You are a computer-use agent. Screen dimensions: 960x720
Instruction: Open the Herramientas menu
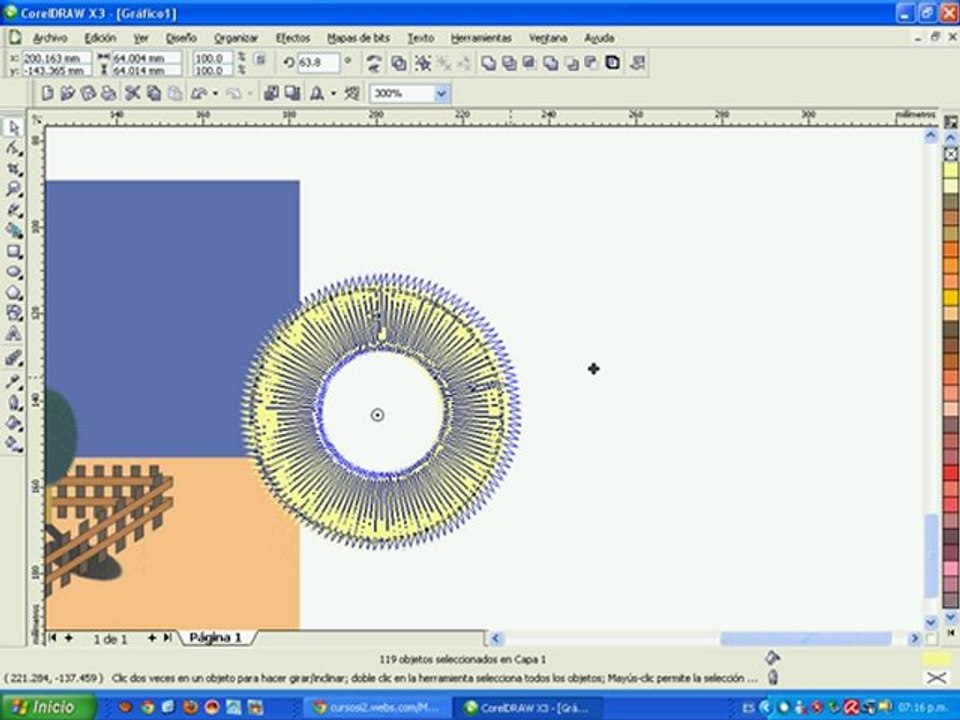tap(481, 38)
